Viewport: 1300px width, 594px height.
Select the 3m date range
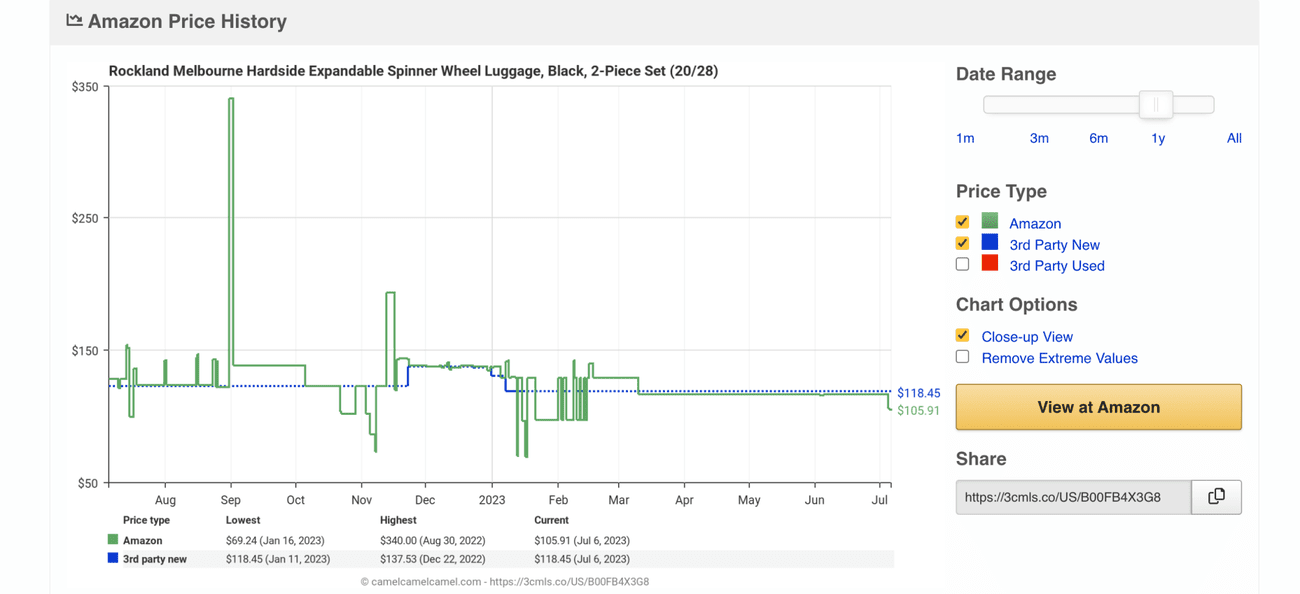click(x=1039, y=138)
